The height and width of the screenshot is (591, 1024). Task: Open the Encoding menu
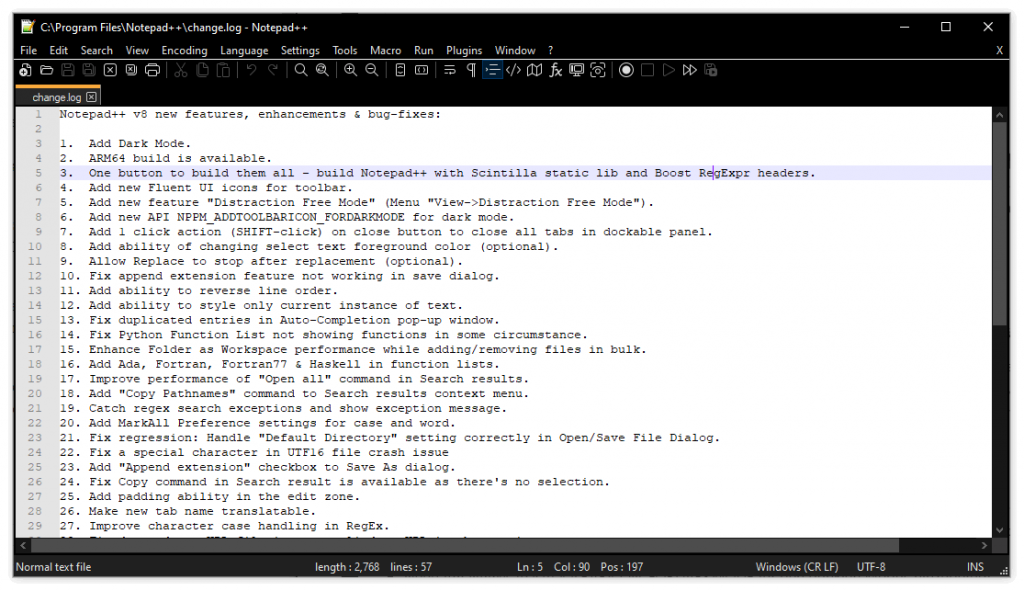[x=184, y=50]
